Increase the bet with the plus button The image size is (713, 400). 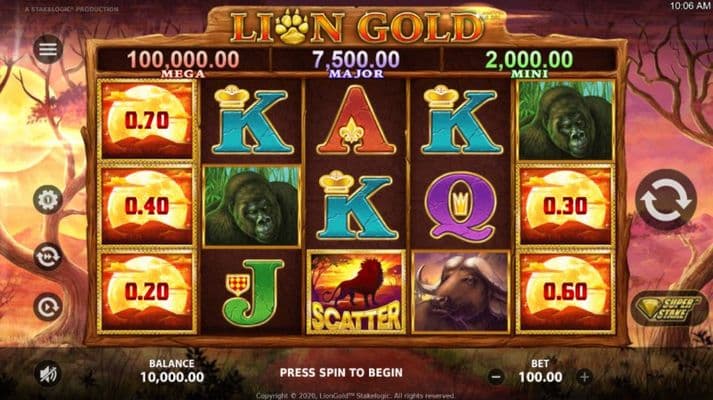click(x=584, y=377)
